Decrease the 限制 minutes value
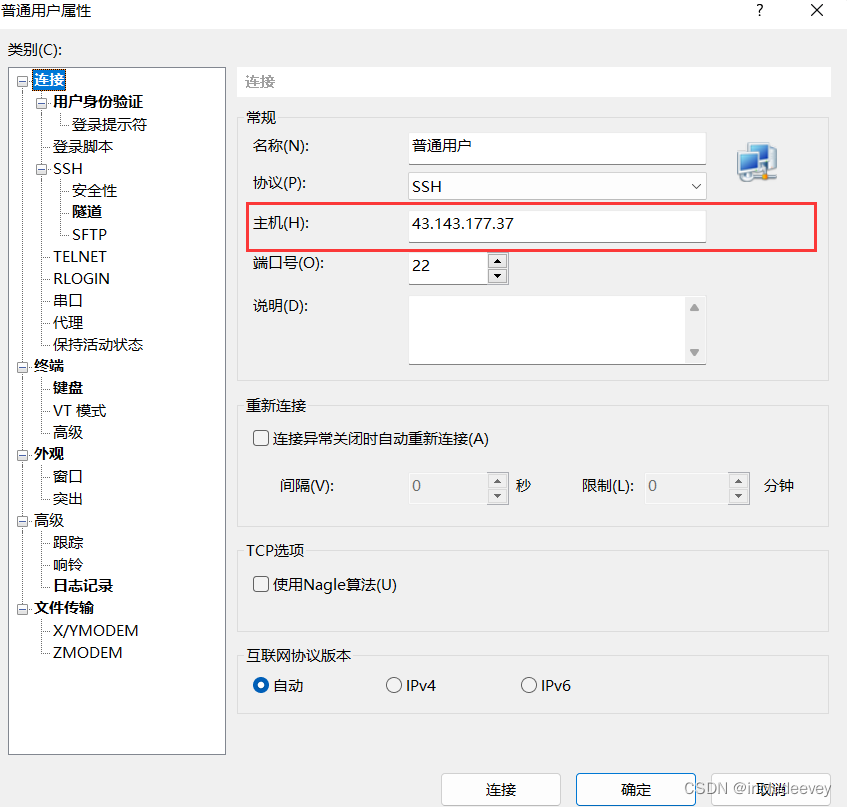The image size is (847, 807). (738, 495)
